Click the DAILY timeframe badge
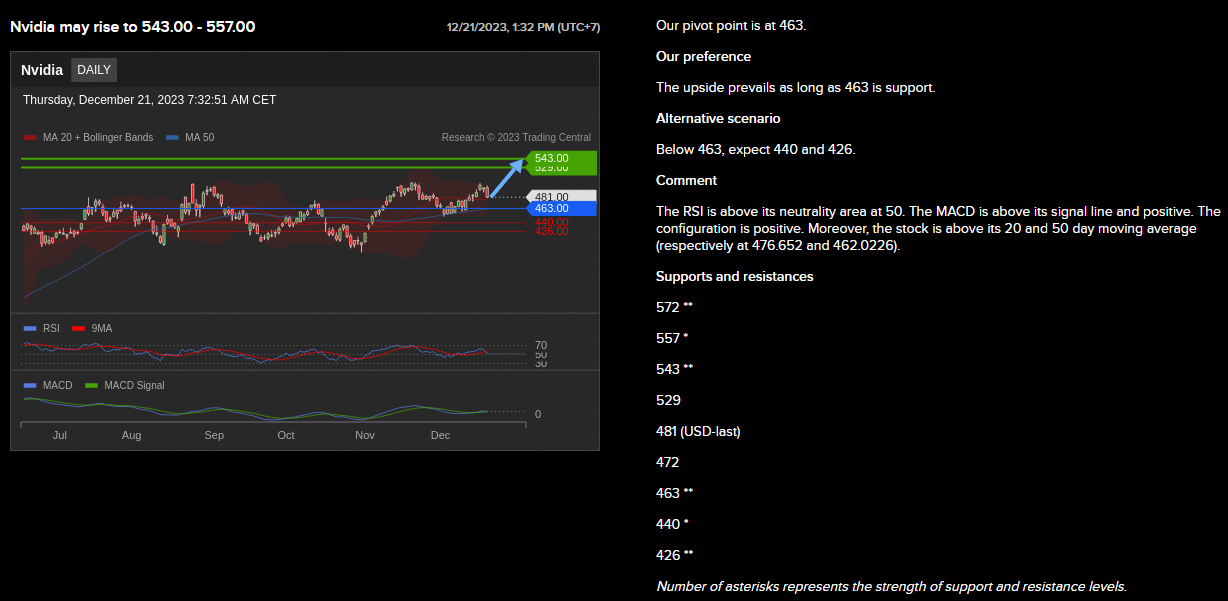The image size is (1228, 601). pyautogui.click(x=94, y=70)
